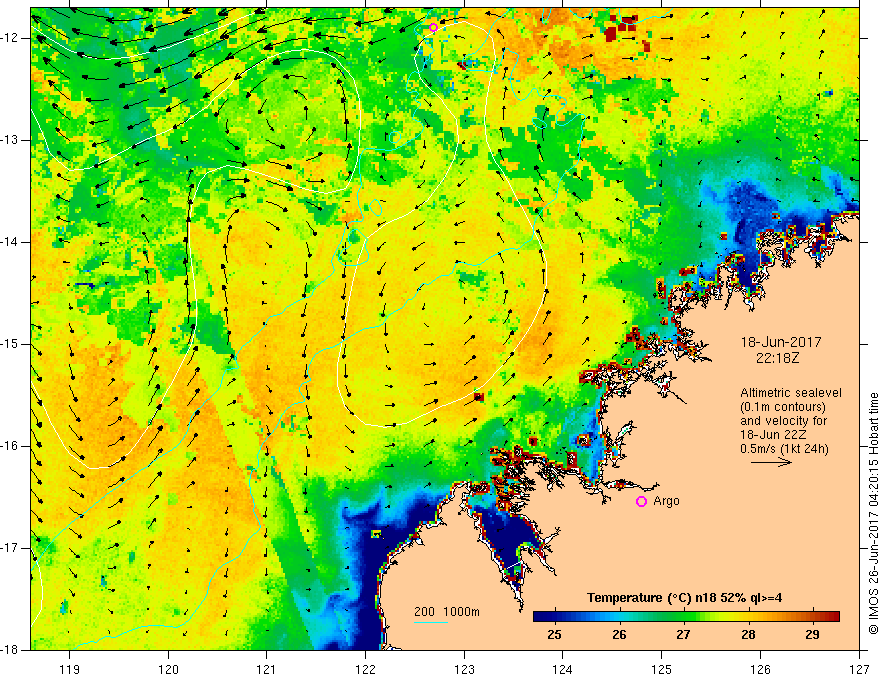Click the 0.5m/s velocity scale arrow
Viewport: 880px width, 680px height.
click(771, 462)
